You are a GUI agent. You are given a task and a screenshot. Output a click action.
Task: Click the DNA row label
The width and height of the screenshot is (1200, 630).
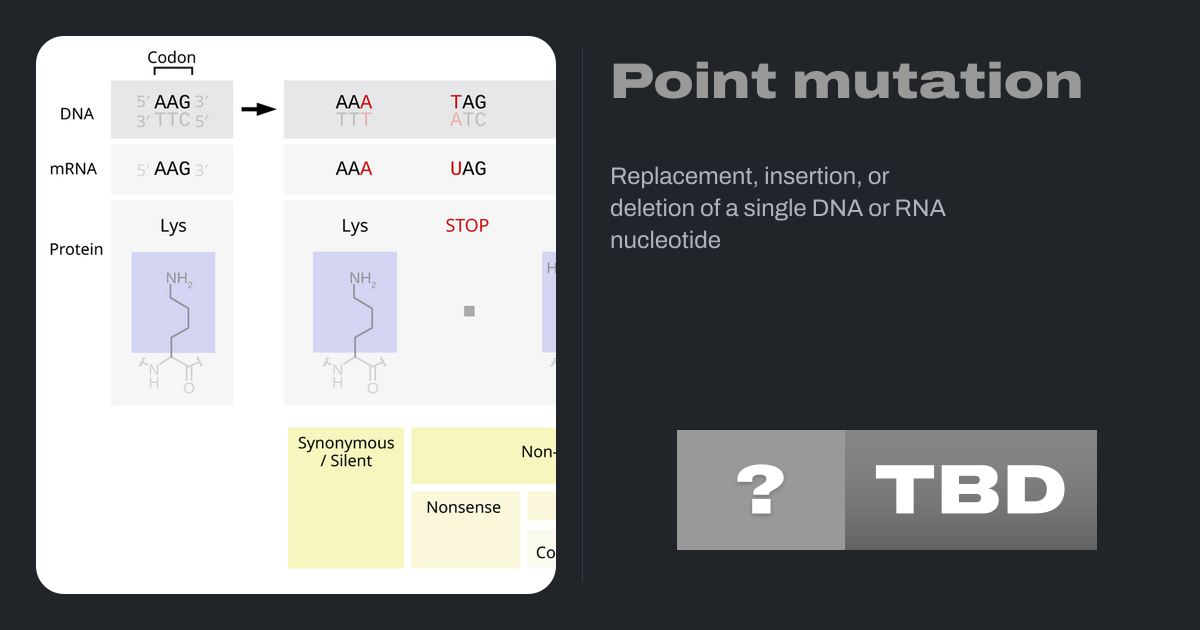point(77,114)
